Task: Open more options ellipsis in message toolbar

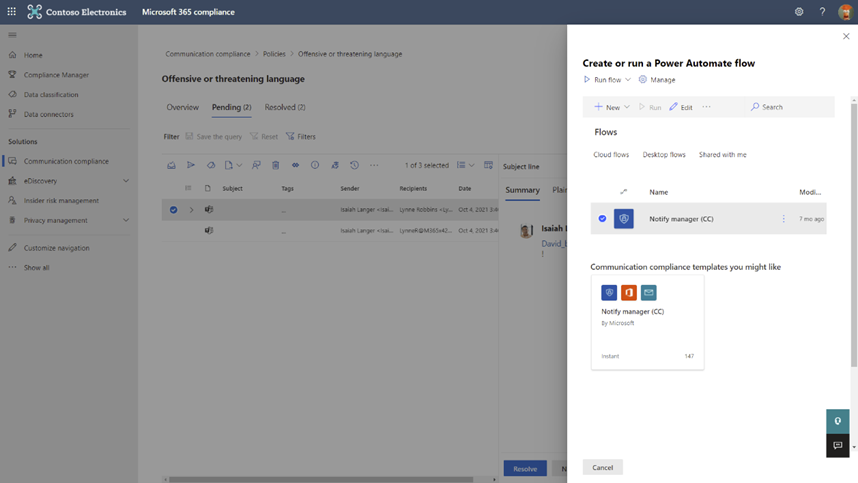Action: tap(374, 165)
